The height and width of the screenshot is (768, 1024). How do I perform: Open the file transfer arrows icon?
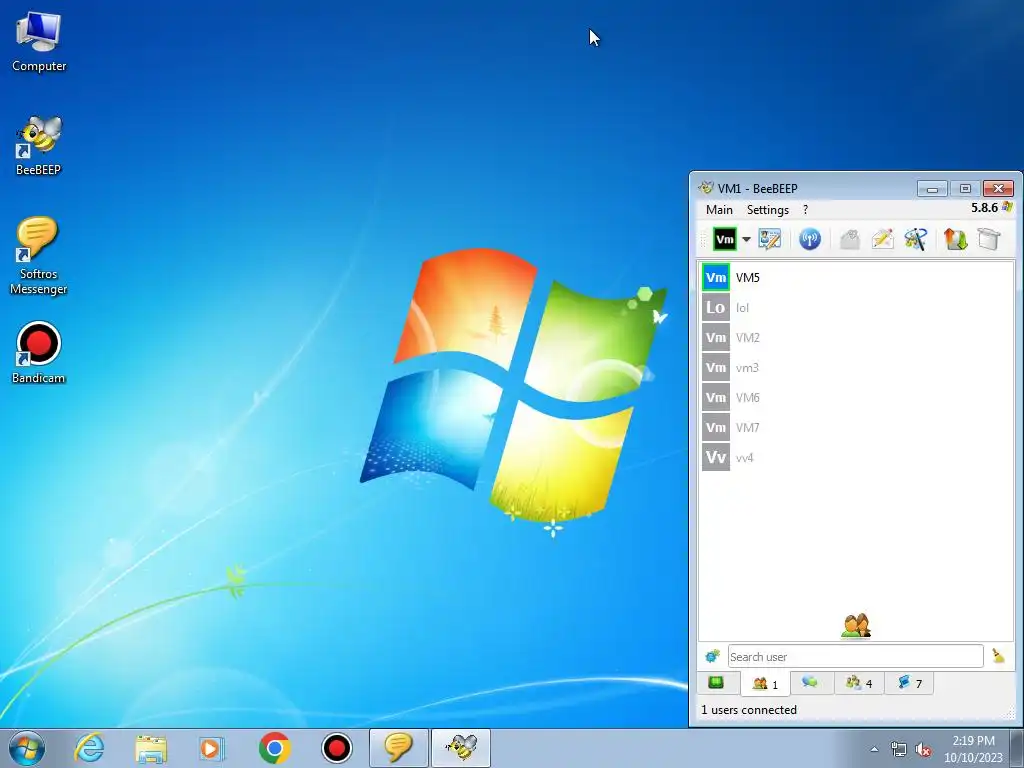(x=955, y=239)
